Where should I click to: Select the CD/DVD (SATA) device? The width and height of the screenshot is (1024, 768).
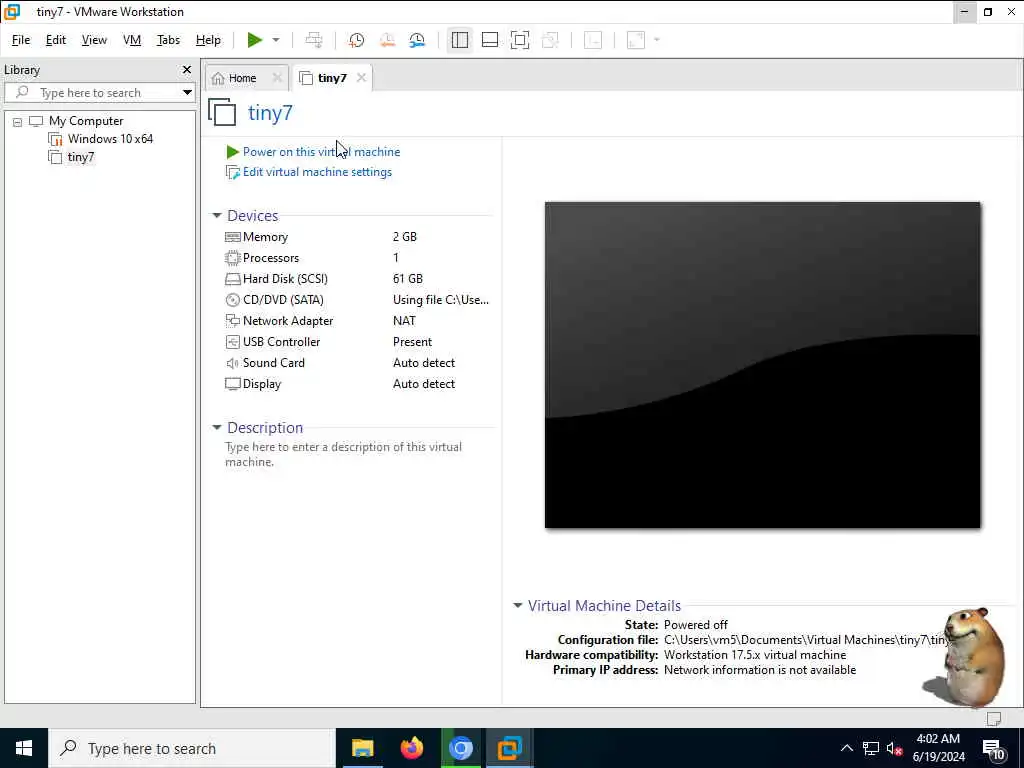point(357,300)
